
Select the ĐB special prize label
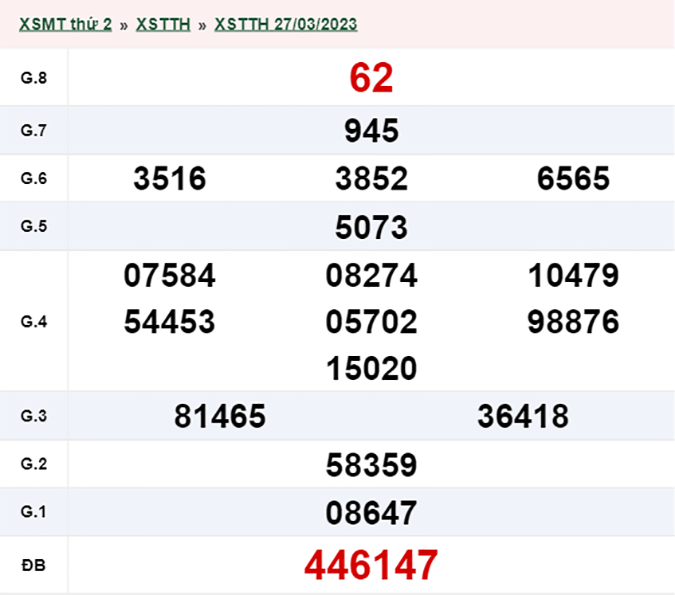(x=34, y=565)
